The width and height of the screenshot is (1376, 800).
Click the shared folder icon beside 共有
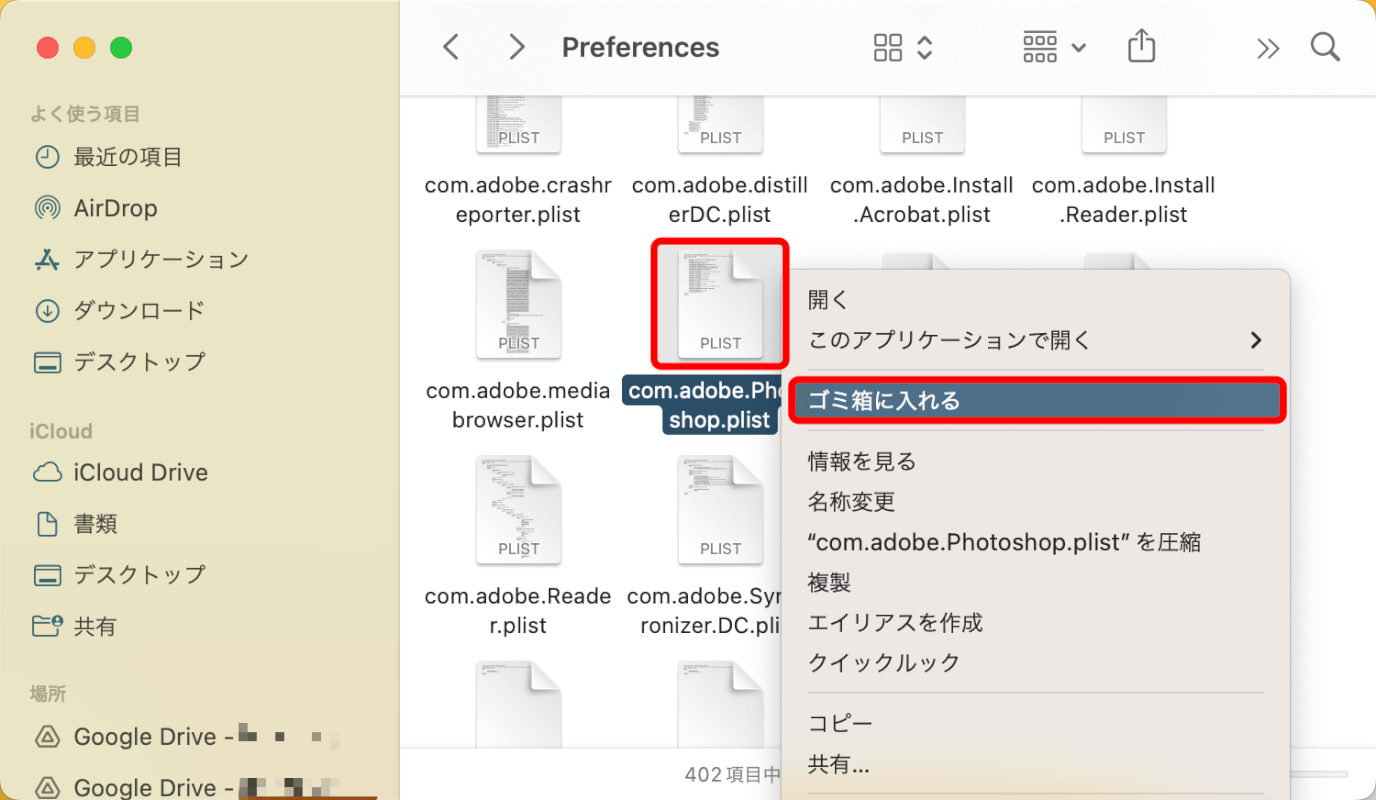pyautogui.click(x=47, y=626)
